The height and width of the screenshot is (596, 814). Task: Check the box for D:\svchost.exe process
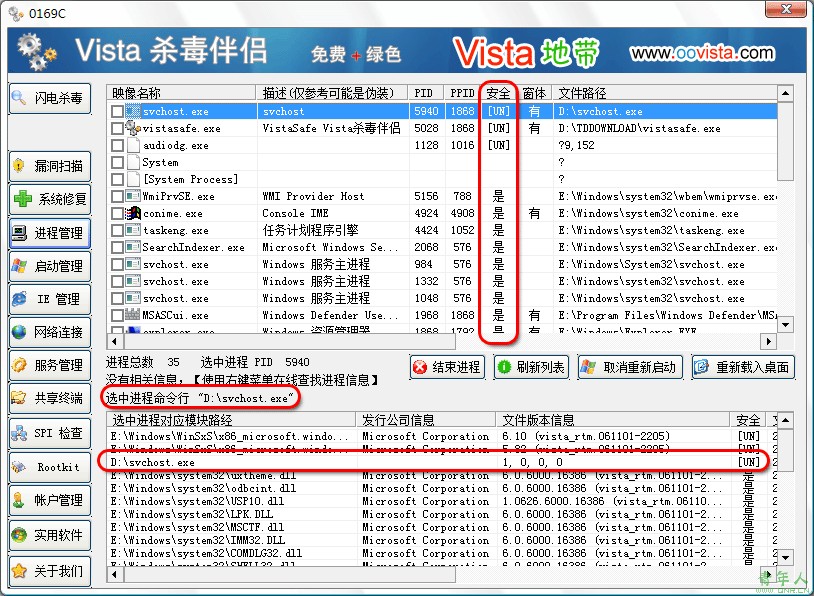tap(117, 111)
